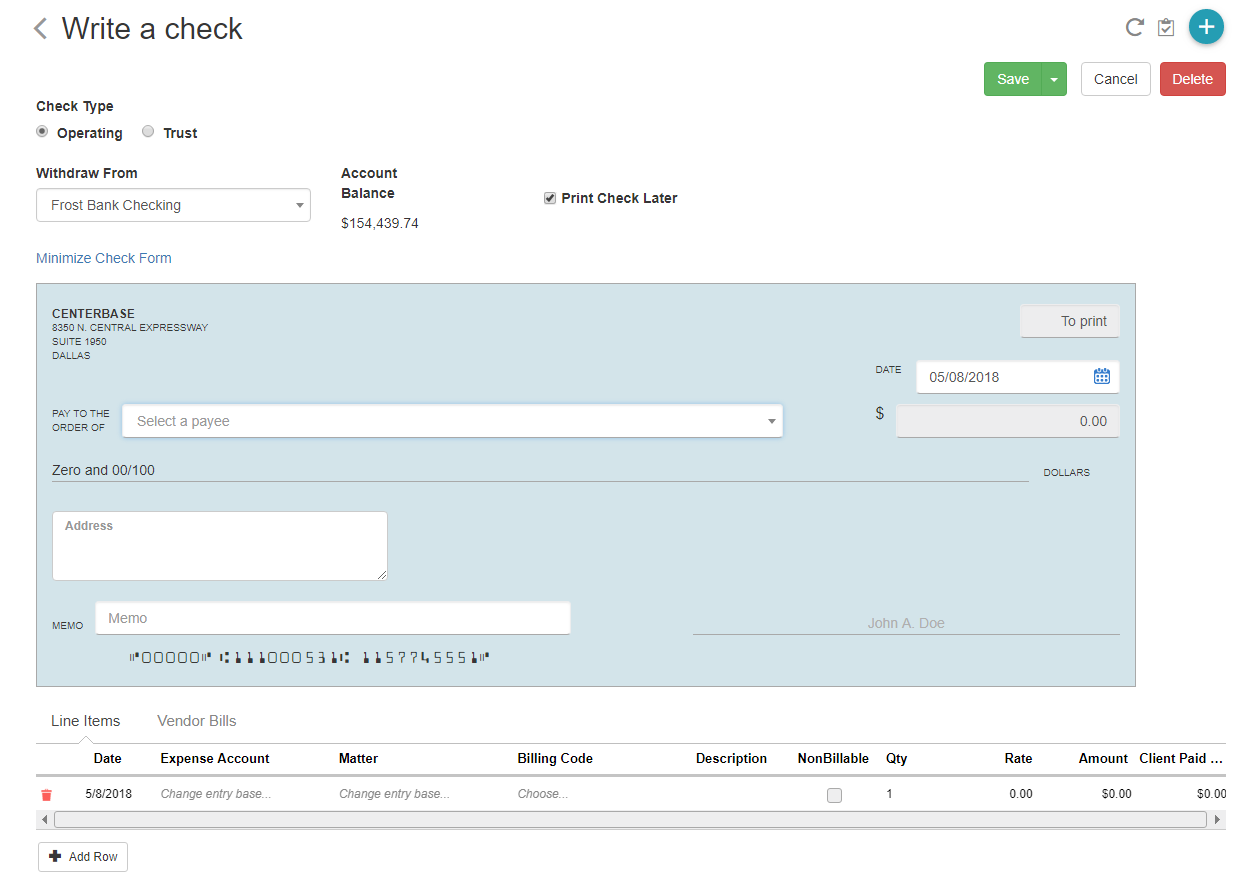Click the checklist clipboard icon near the top
1258x888 pixels.
click(1166, 27)
